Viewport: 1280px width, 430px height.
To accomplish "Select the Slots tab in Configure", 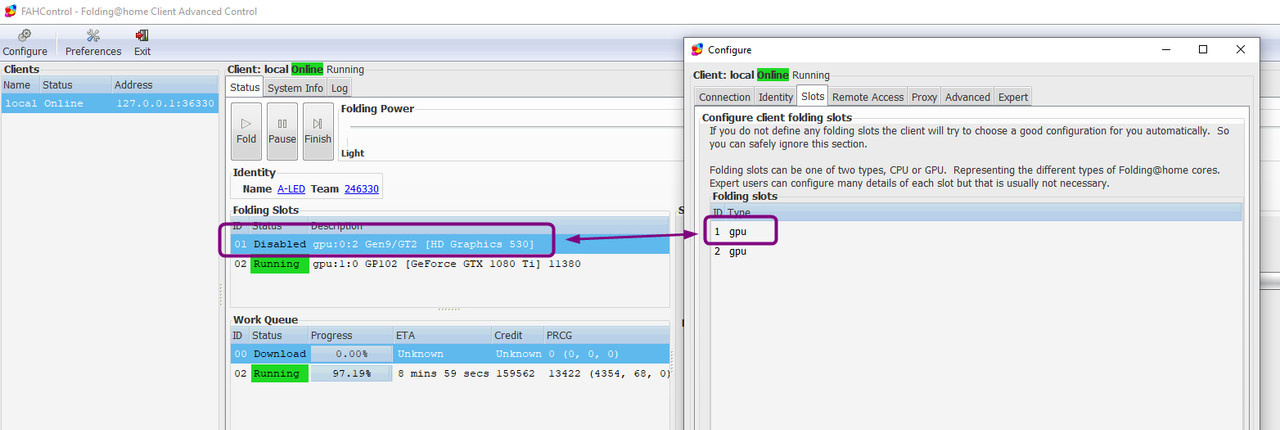I will click(812, 96).
